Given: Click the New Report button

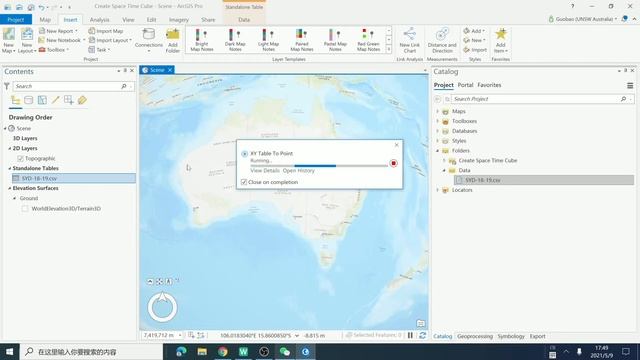Looking at the screenshot, I should point(58,31).
